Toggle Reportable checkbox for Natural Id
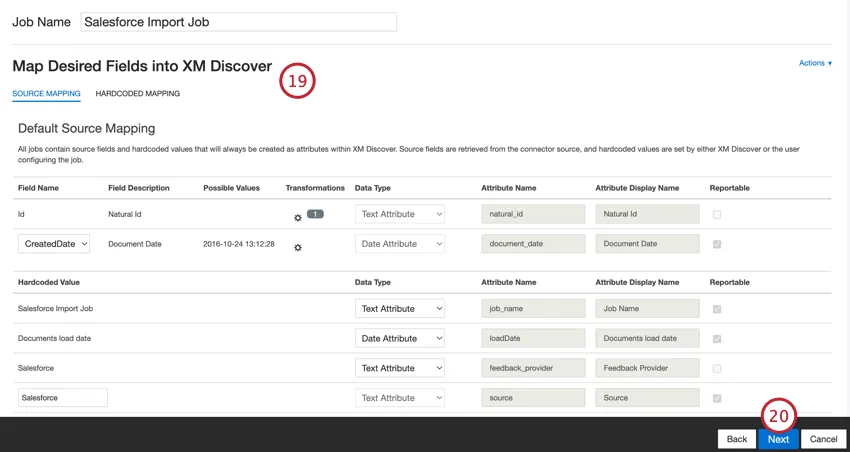Viewport: 850px width, 452px height. click(x=716, y=214)
